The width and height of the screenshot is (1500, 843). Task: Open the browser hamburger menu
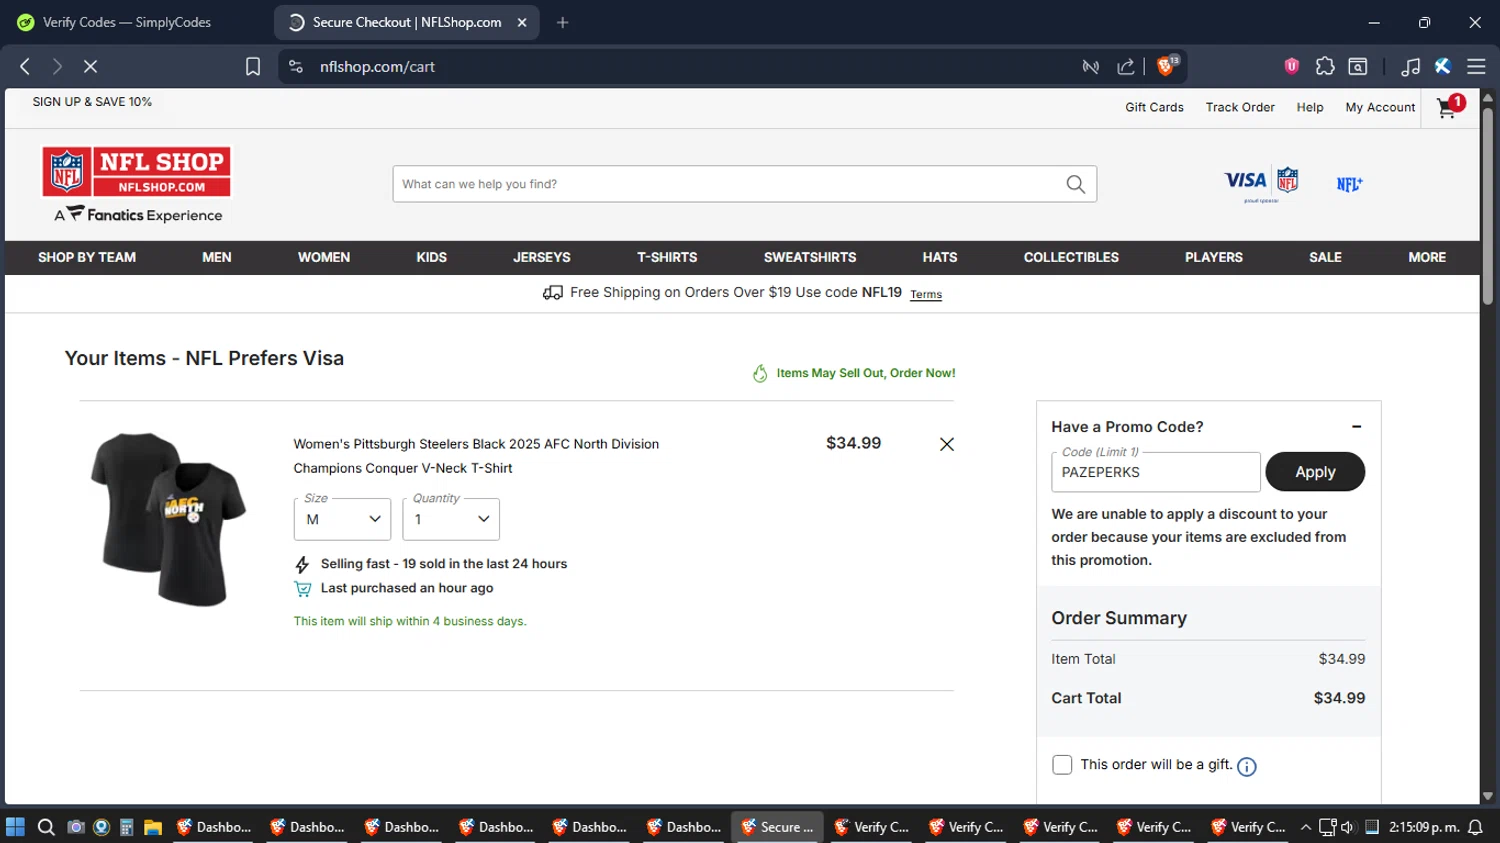(1476, 66)
